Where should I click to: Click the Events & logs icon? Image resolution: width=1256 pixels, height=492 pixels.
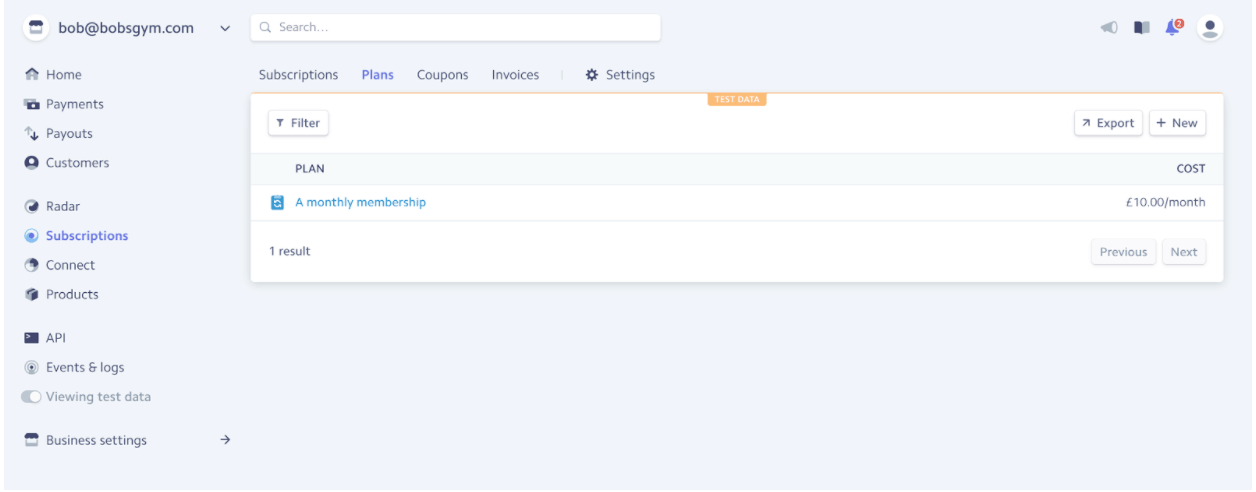coord(32,368)
